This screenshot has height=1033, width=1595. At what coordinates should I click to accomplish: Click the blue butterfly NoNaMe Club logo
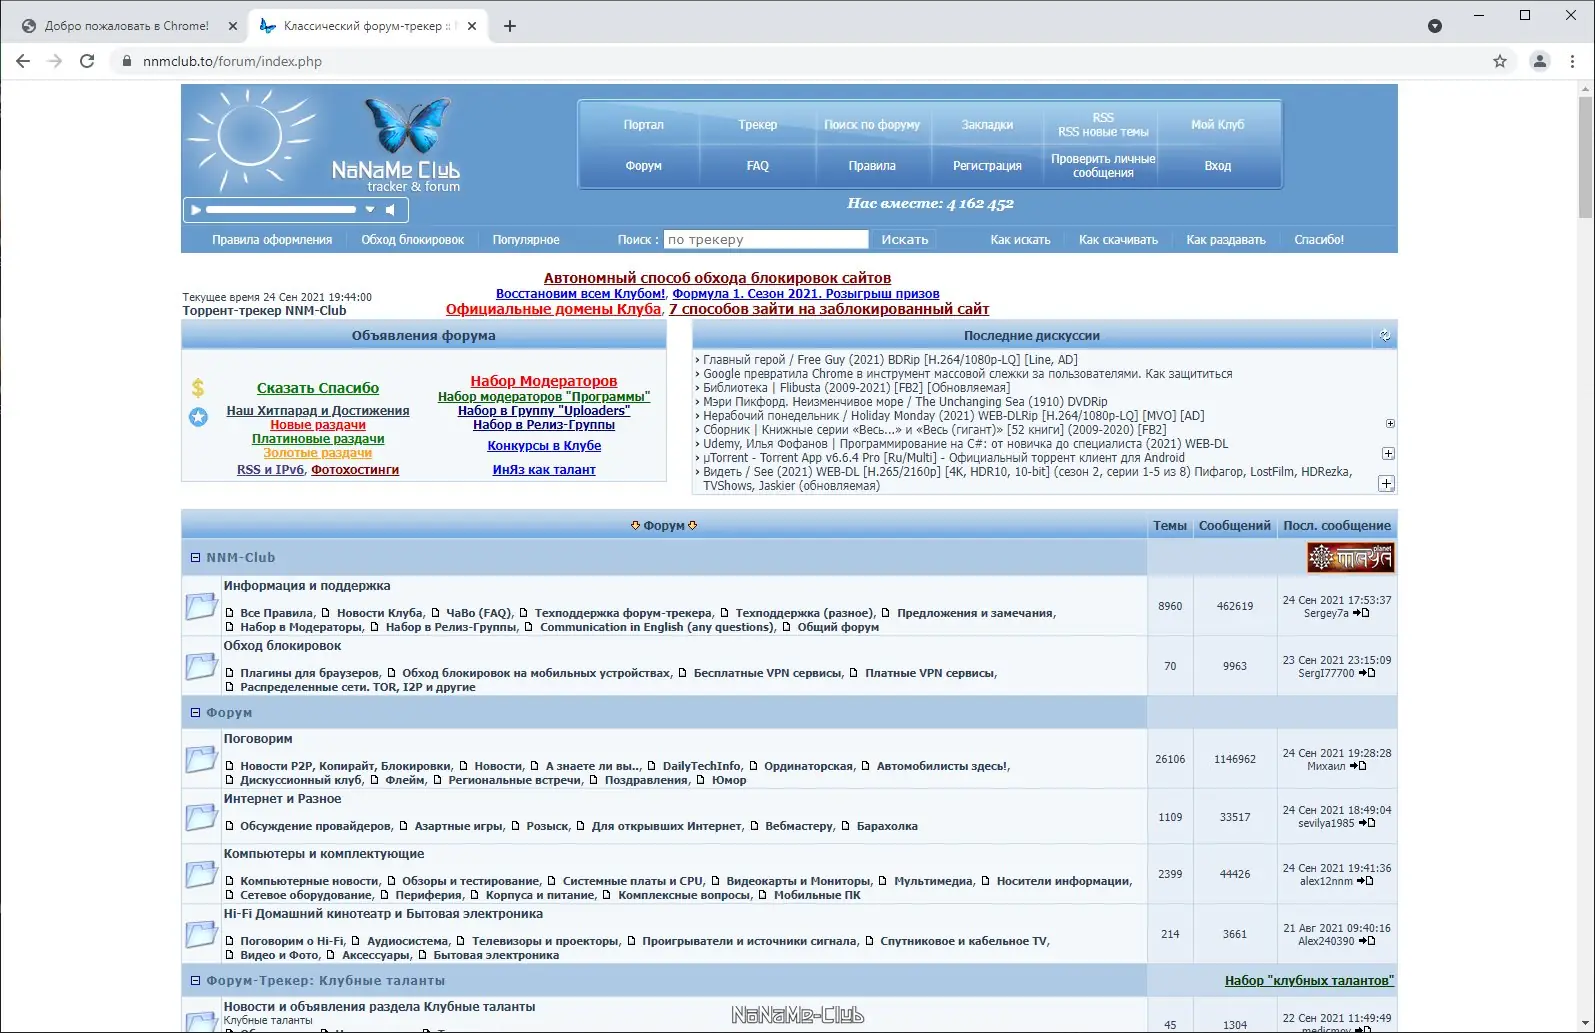click(407, 125)
